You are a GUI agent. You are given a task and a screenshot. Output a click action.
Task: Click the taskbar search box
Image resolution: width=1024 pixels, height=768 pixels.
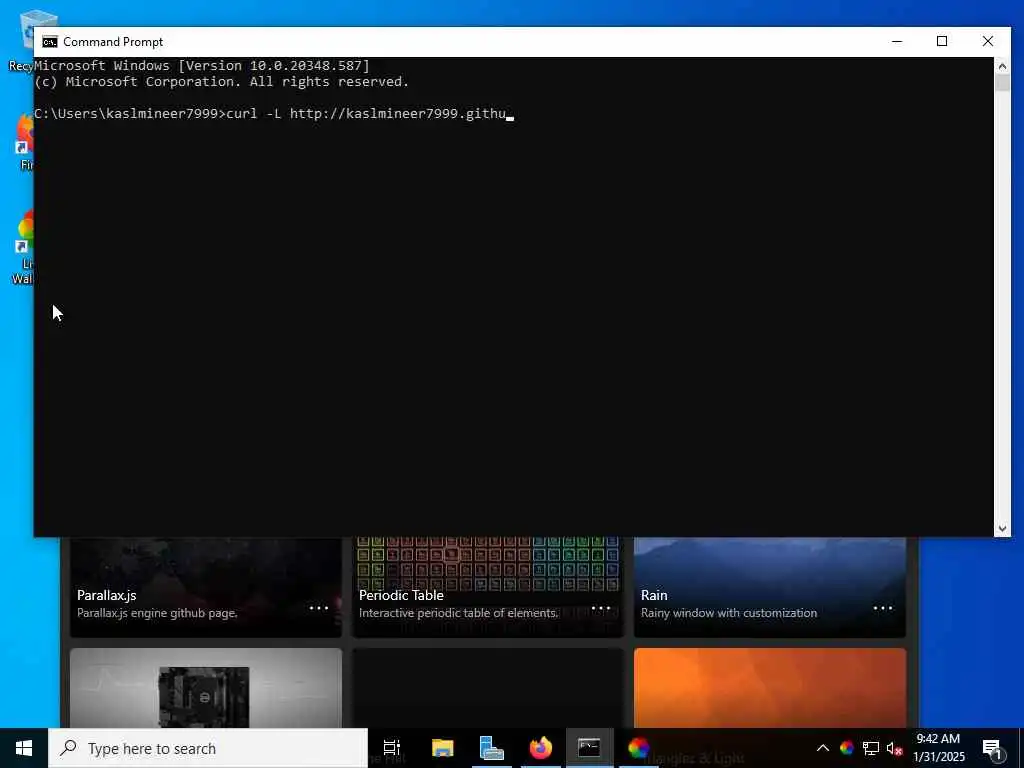(x=208, y=748)
